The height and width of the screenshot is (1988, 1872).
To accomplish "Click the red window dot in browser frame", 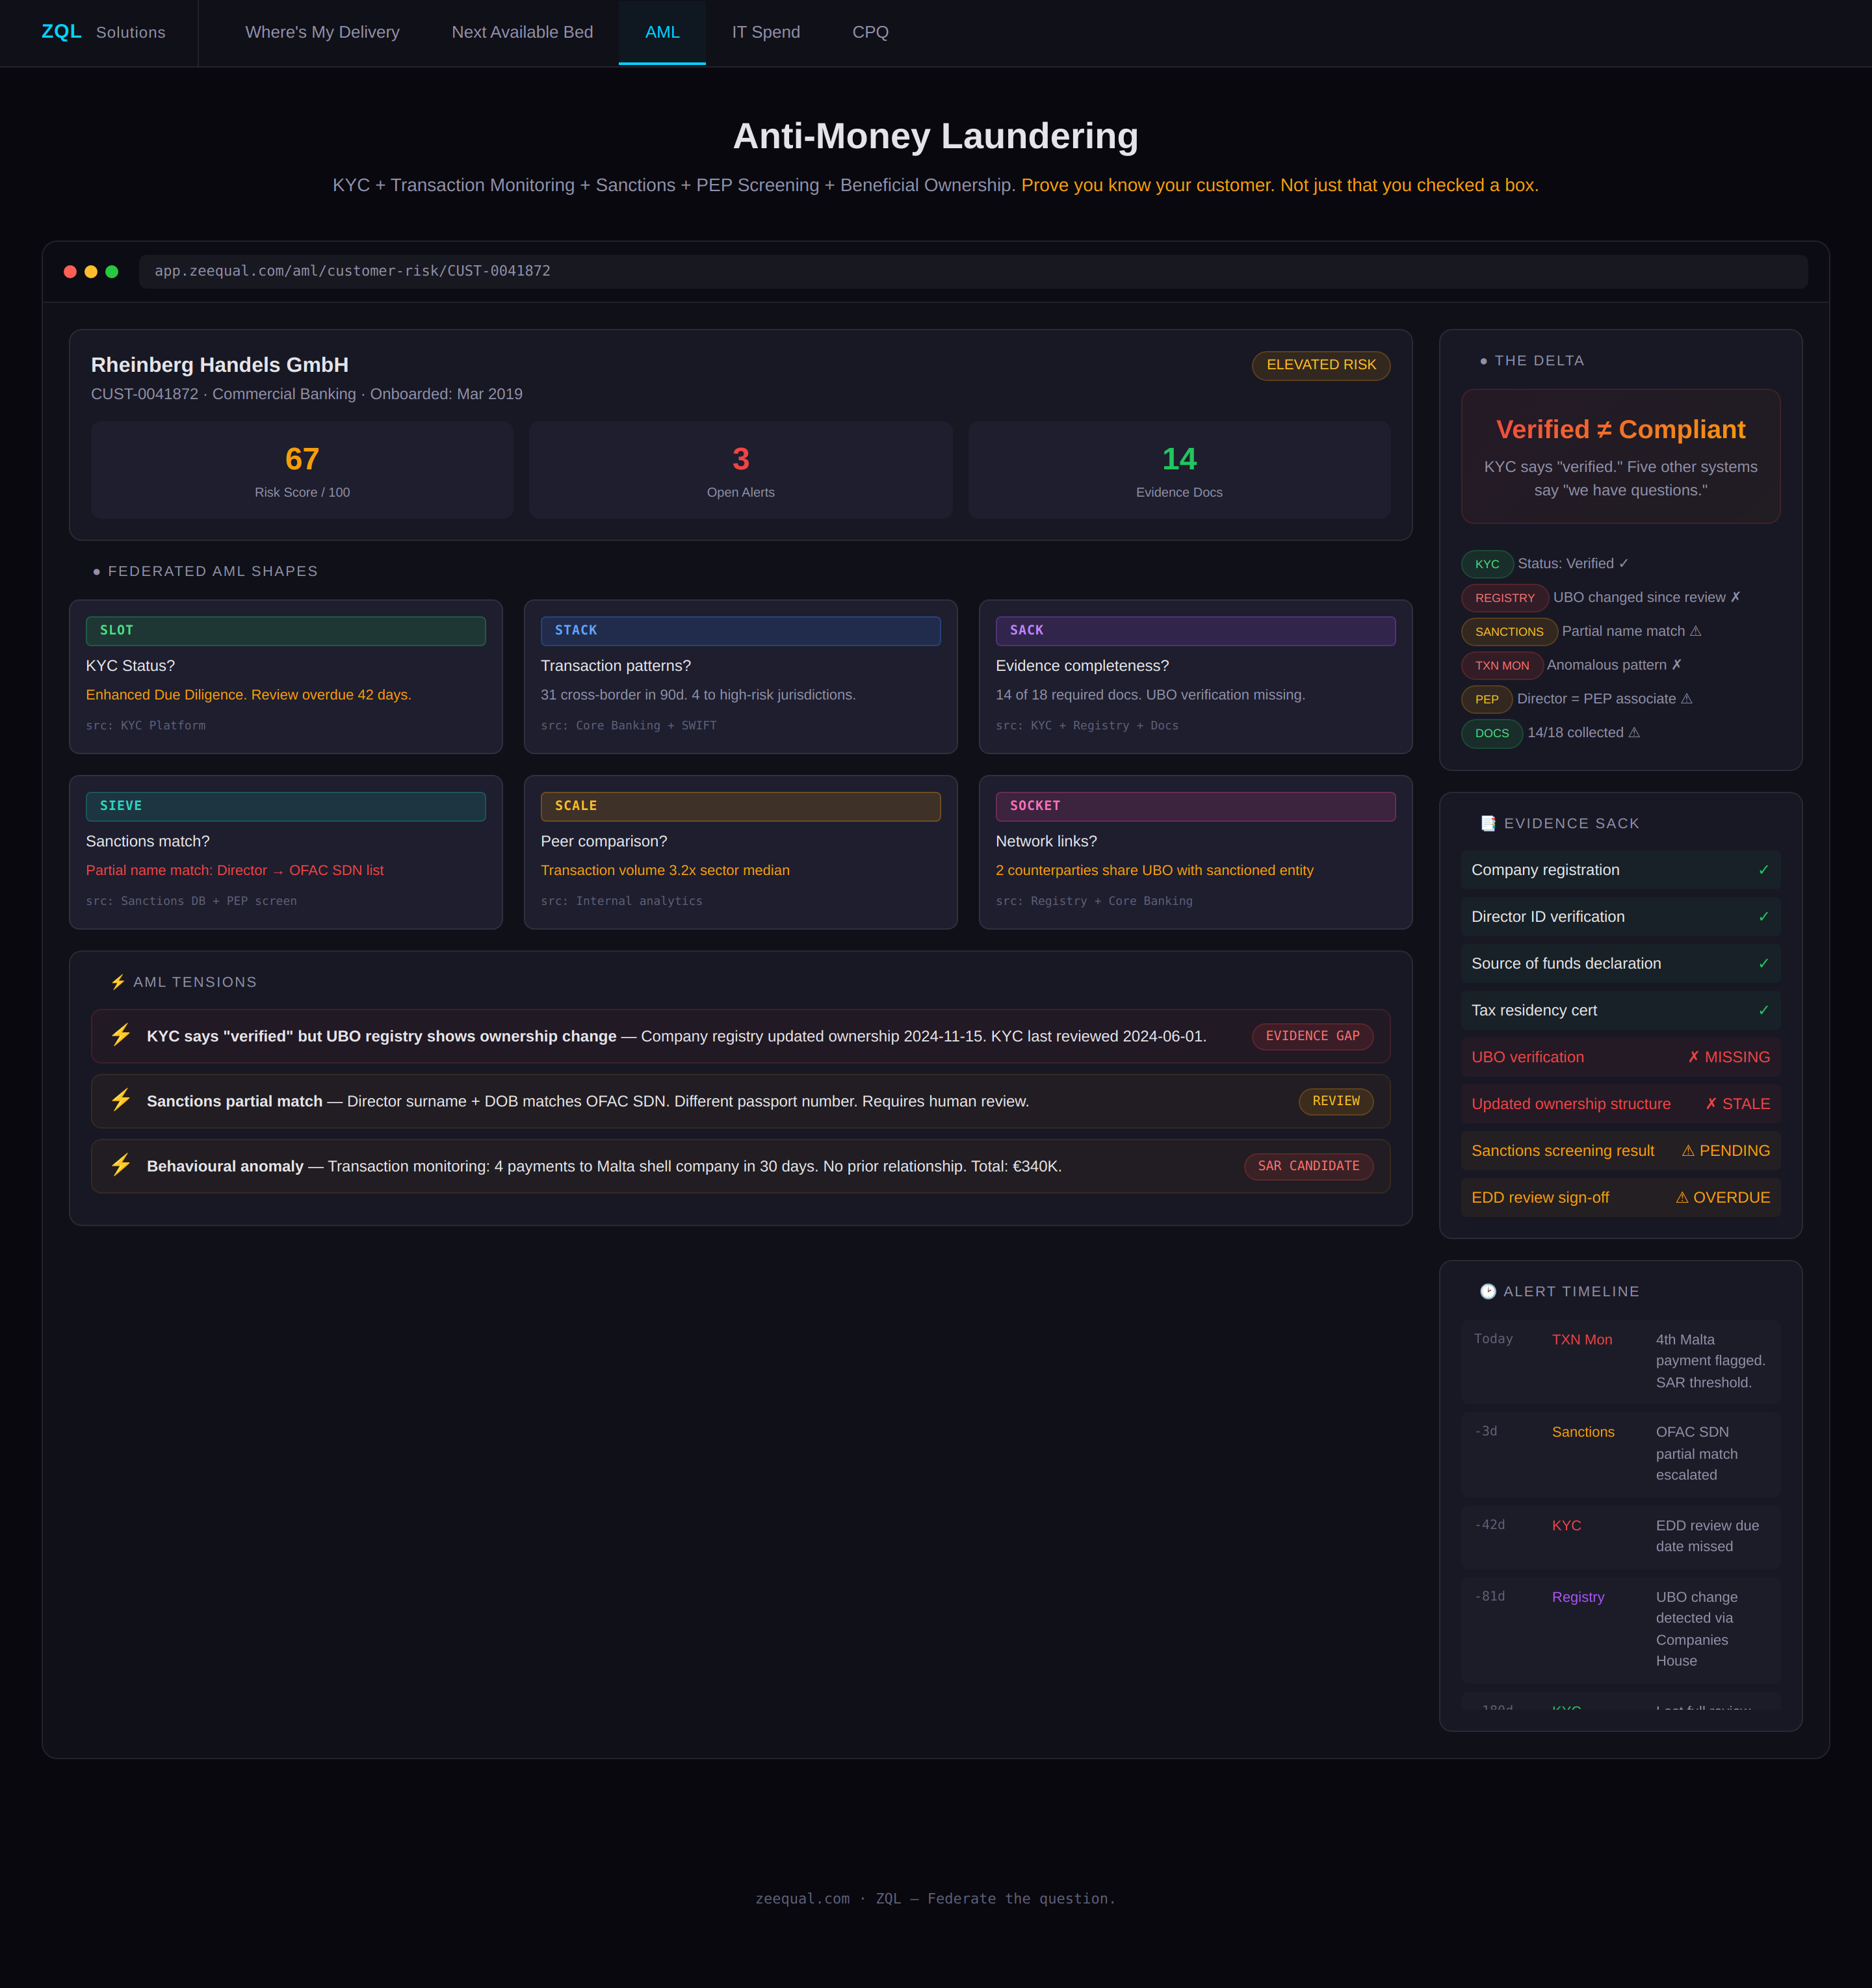I will 70,271.
